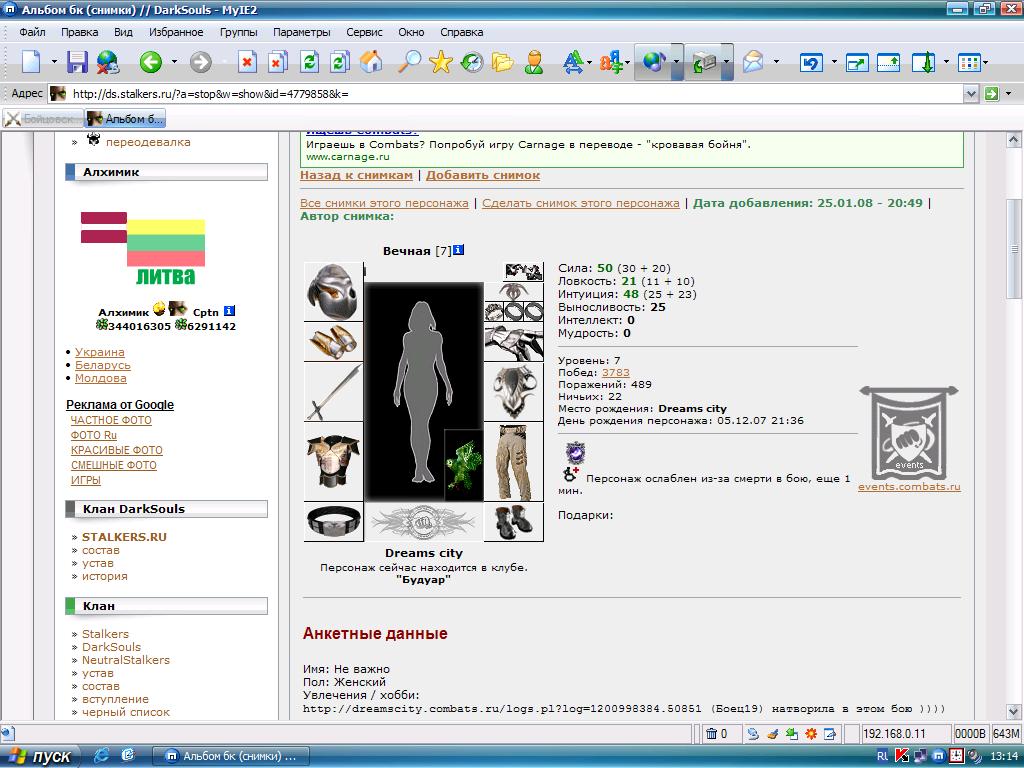The height and width of the screenshot is (768, 1024).
Task: Click the Internet Explorer quick launch icon
Action: 101,756
